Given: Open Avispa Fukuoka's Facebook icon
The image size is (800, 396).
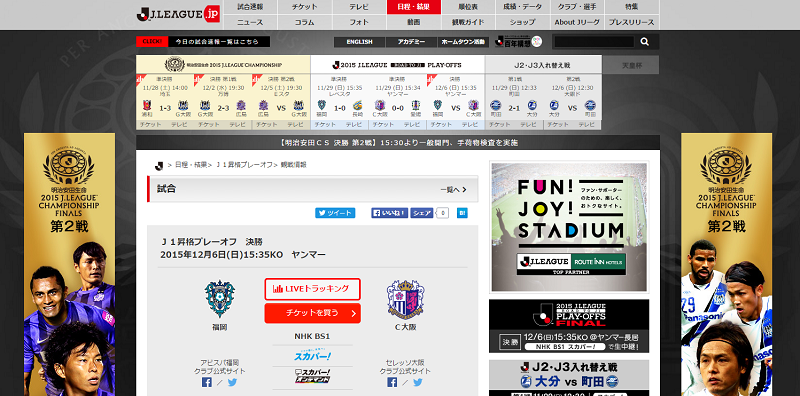Looking at the screenshot, I should pos(207,382).
